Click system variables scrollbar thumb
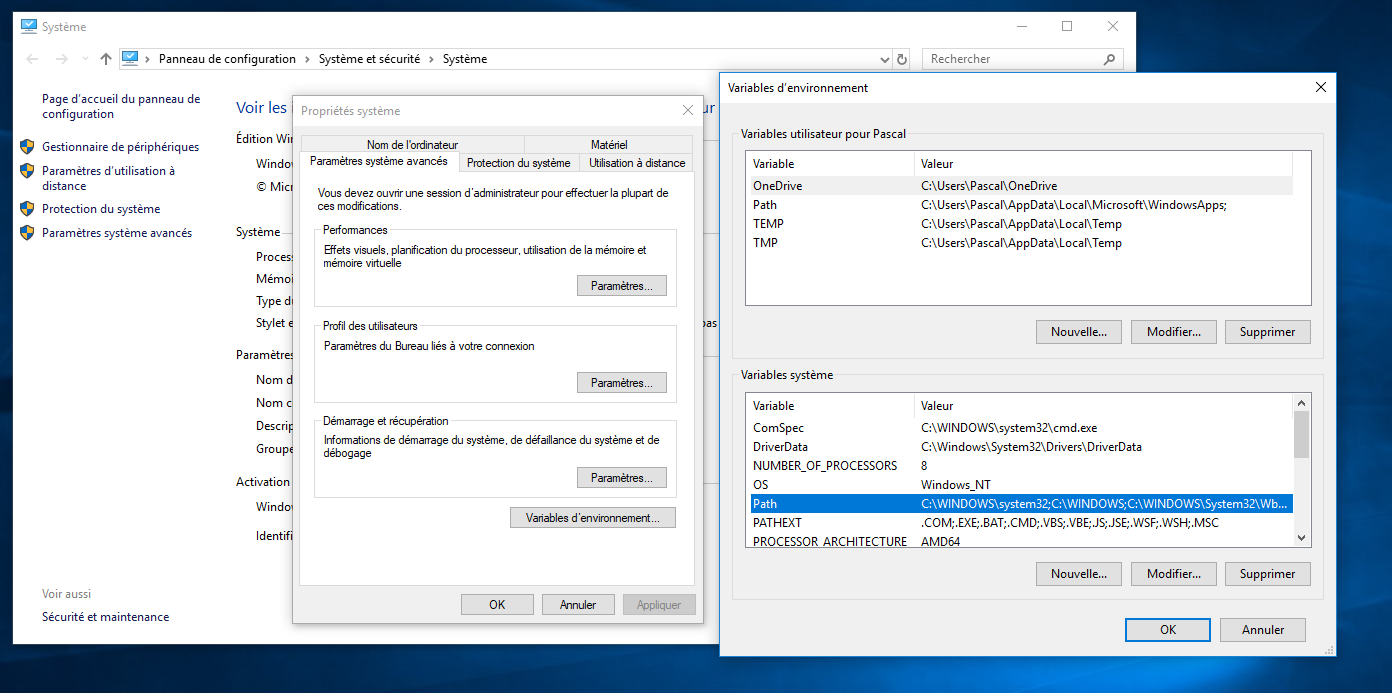Screen dimensions: 1392x693 coord(1301,434)
